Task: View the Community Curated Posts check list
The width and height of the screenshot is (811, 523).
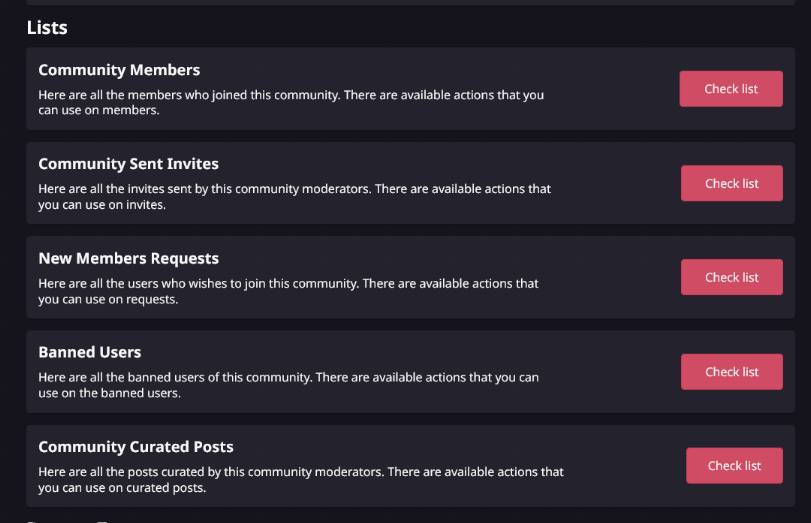Action: click(734, 466)
